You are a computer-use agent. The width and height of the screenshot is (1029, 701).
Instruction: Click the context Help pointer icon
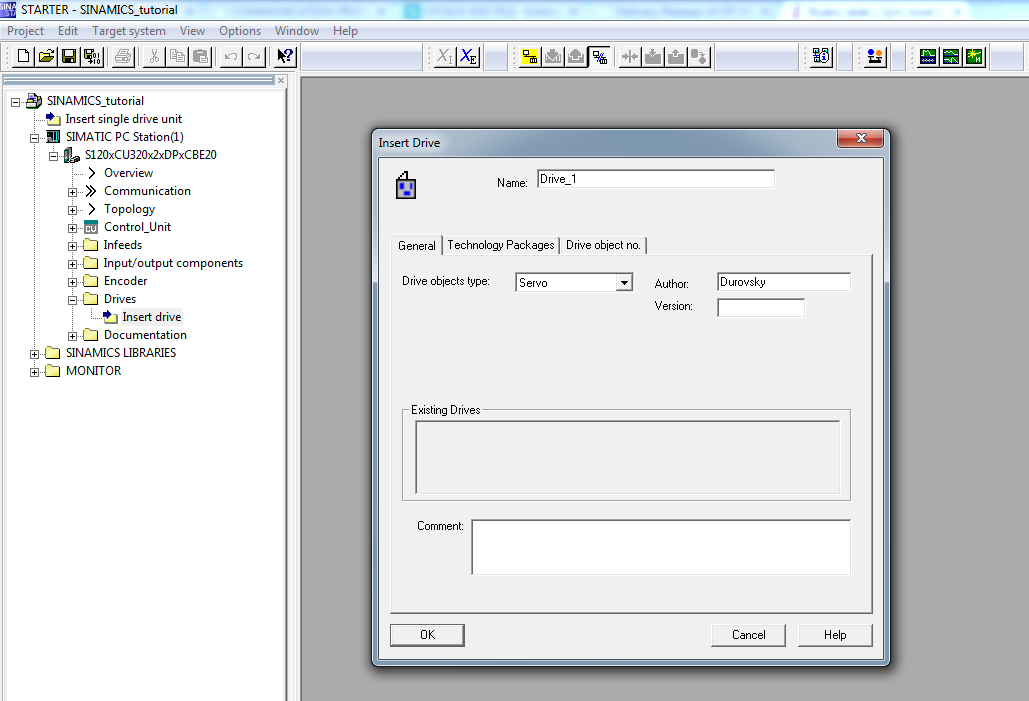[x=285, y=56]
